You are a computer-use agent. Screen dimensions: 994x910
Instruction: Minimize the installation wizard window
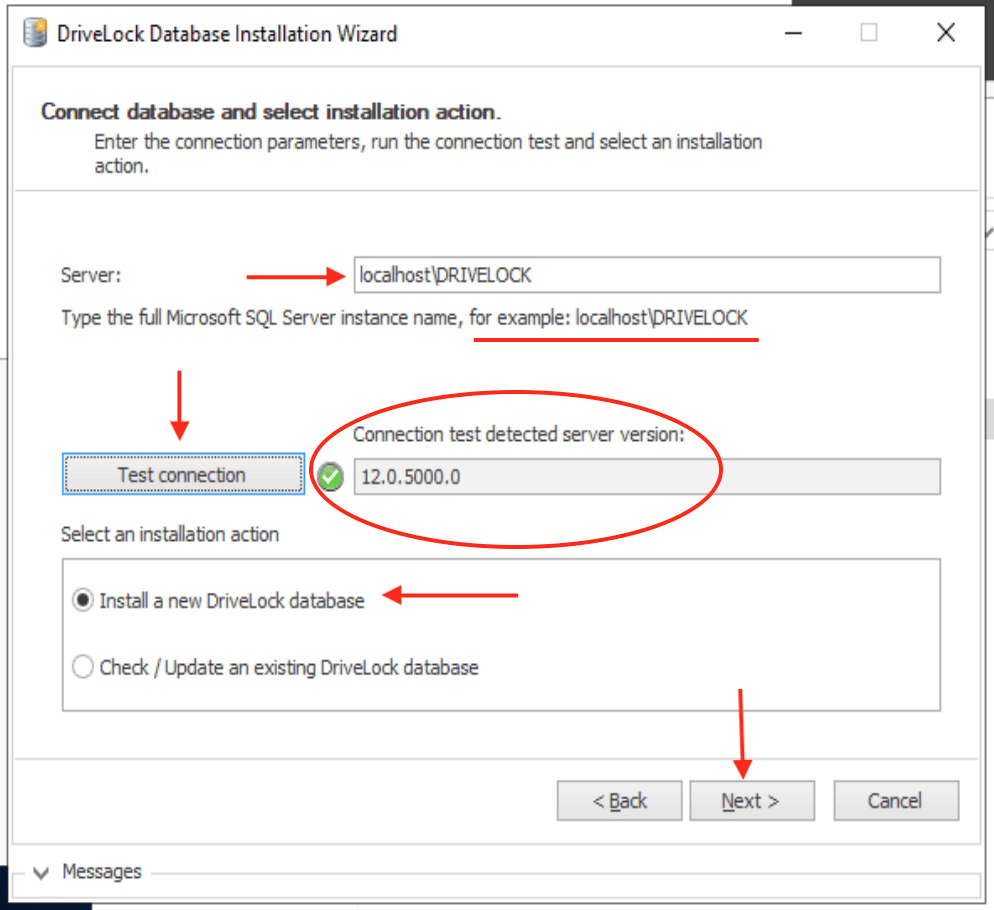tap(793, 33)
